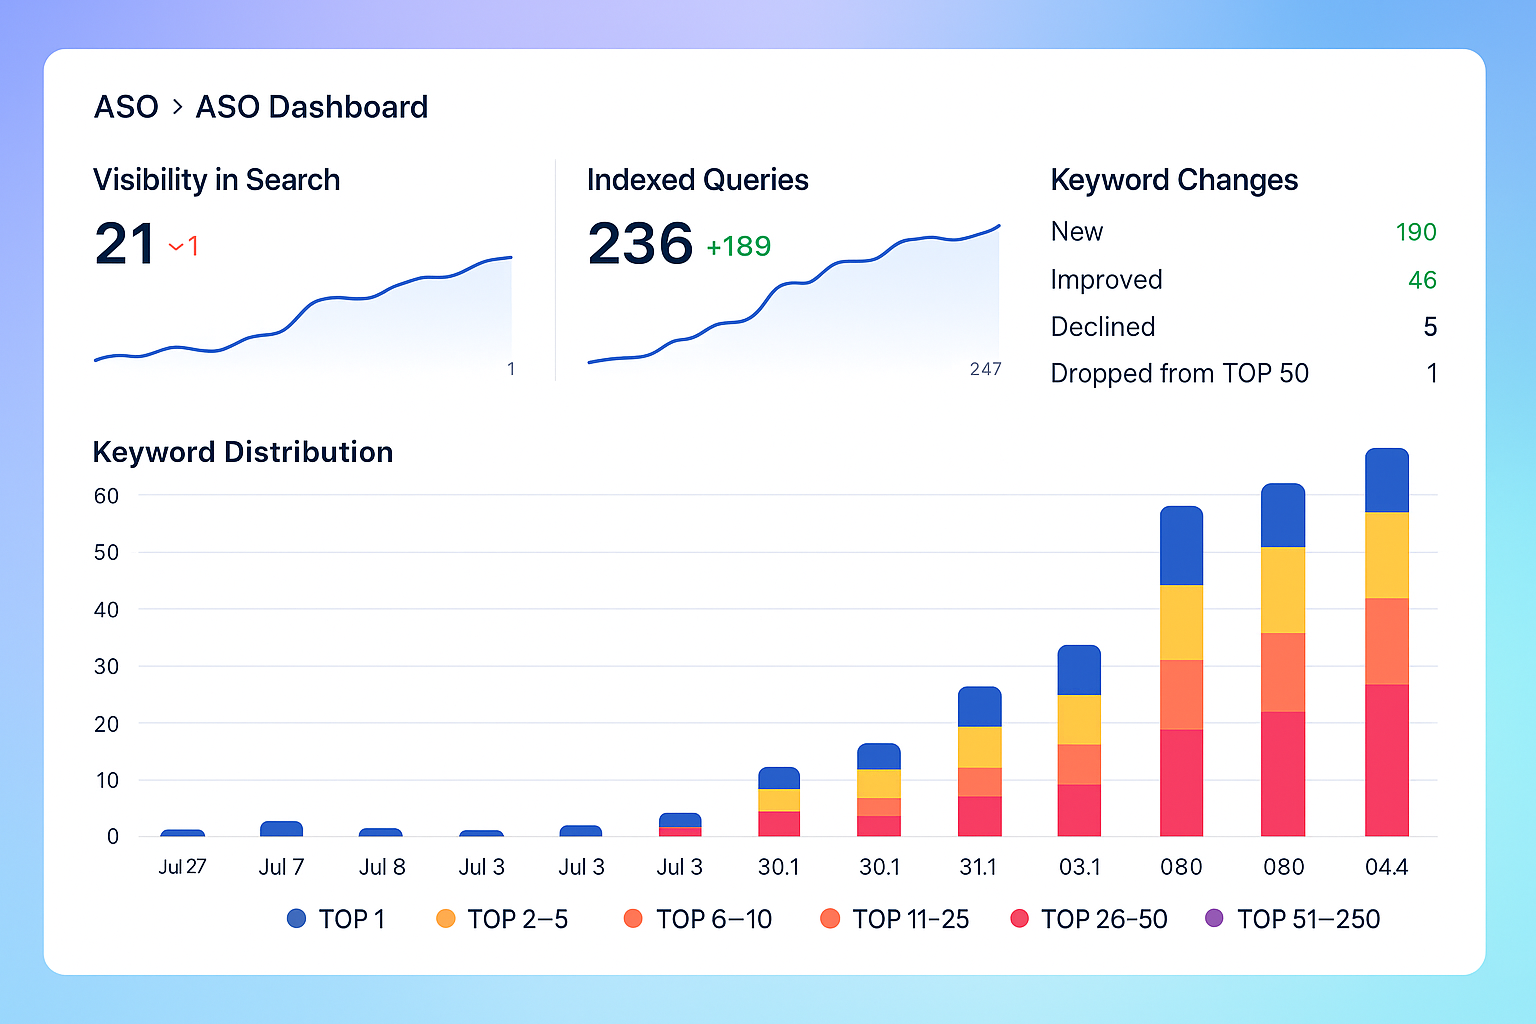Select the stacked bar for 31.1
The width and height of the screenshot is (1536, 1024).
979,761
